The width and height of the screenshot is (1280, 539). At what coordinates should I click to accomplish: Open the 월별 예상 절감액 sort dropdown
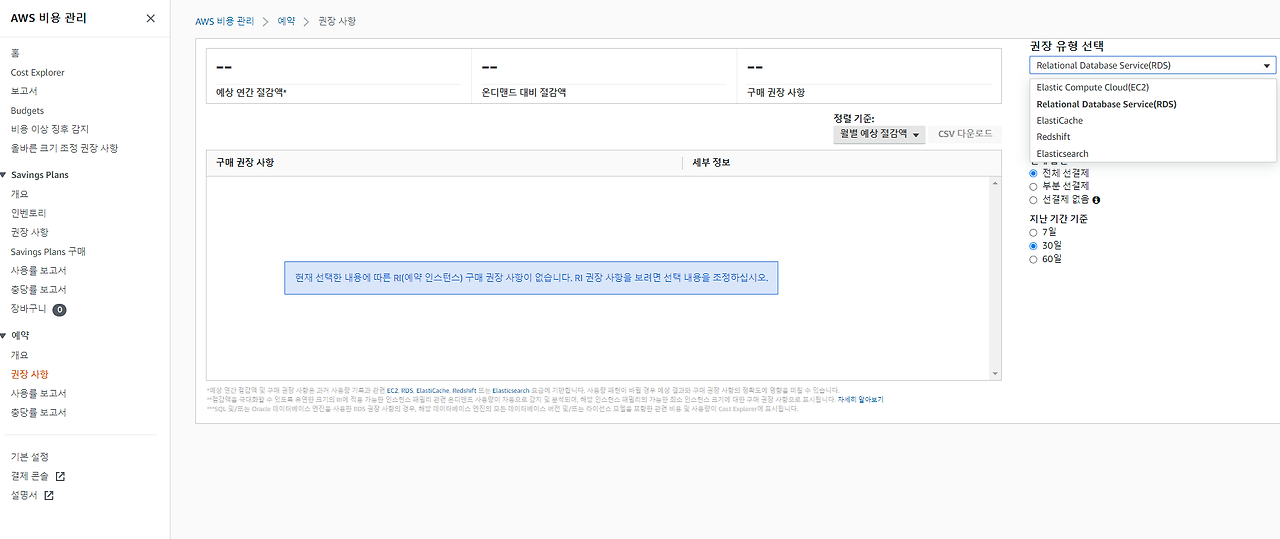tap(879, 134)
